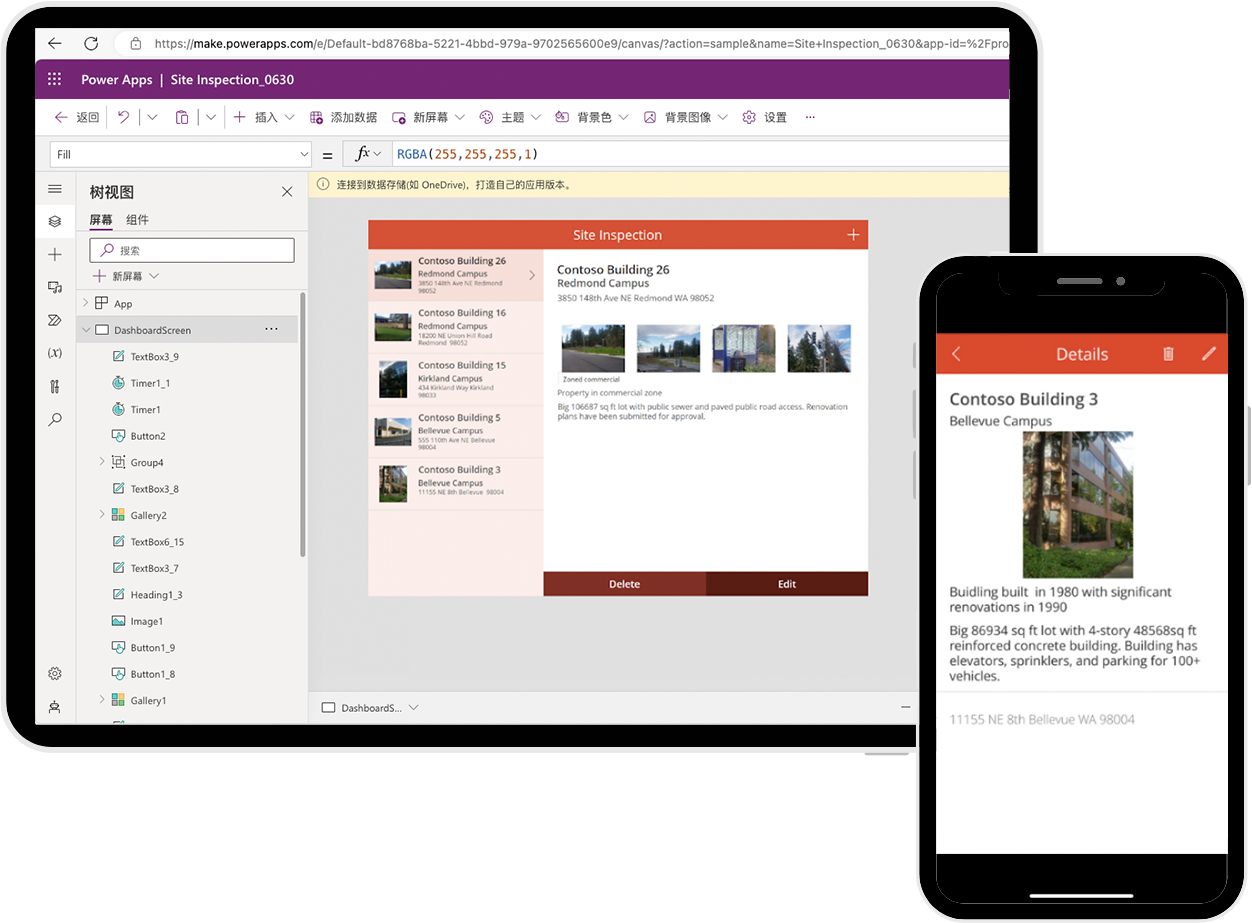Select Timer1_1 in the tree

click(150, 383)
